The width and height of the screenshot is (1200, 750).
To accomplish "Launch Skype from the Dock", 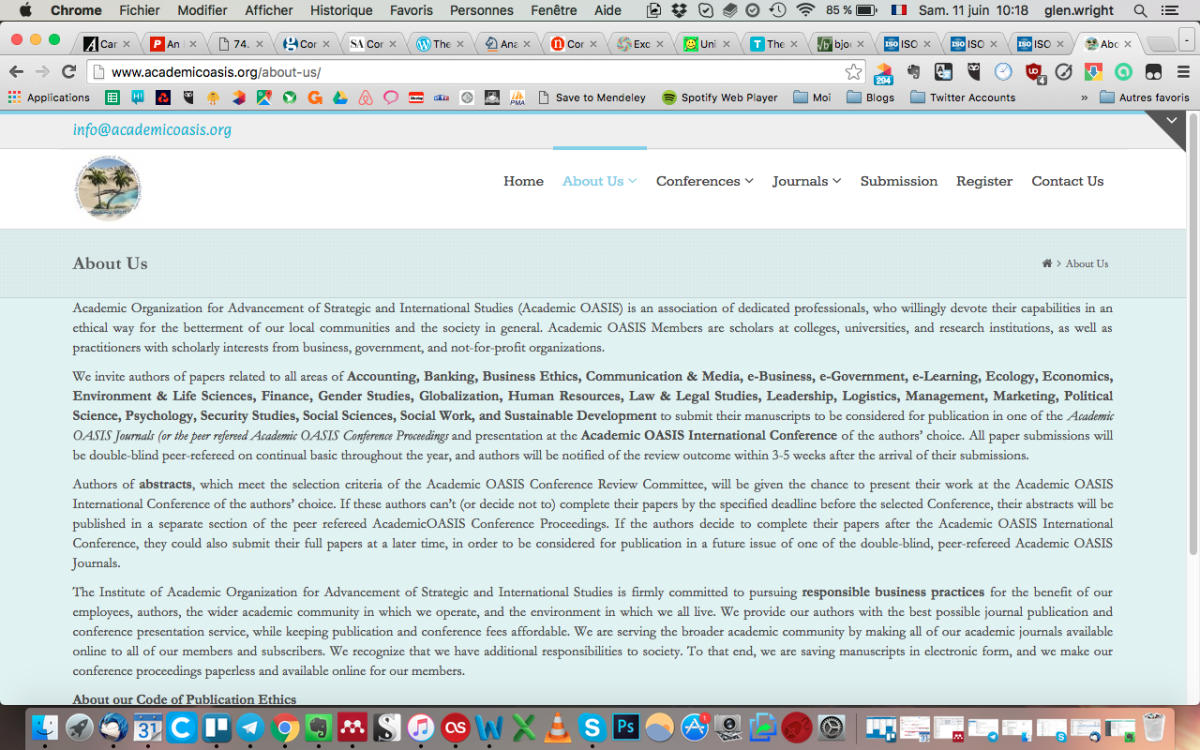I will (592, 727).
